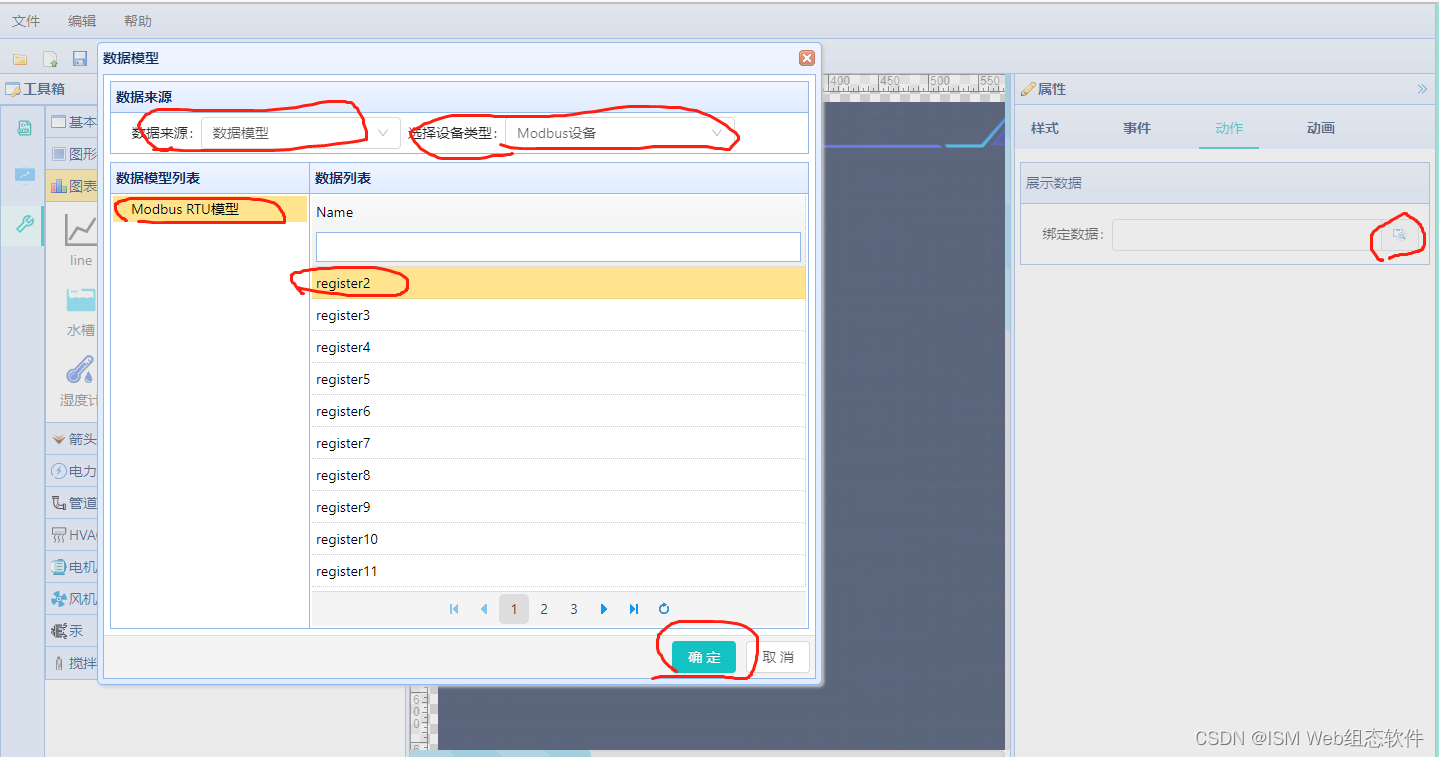Expand the 搅拌 toolbox category

pyautogui.click(x=73, y=663)
